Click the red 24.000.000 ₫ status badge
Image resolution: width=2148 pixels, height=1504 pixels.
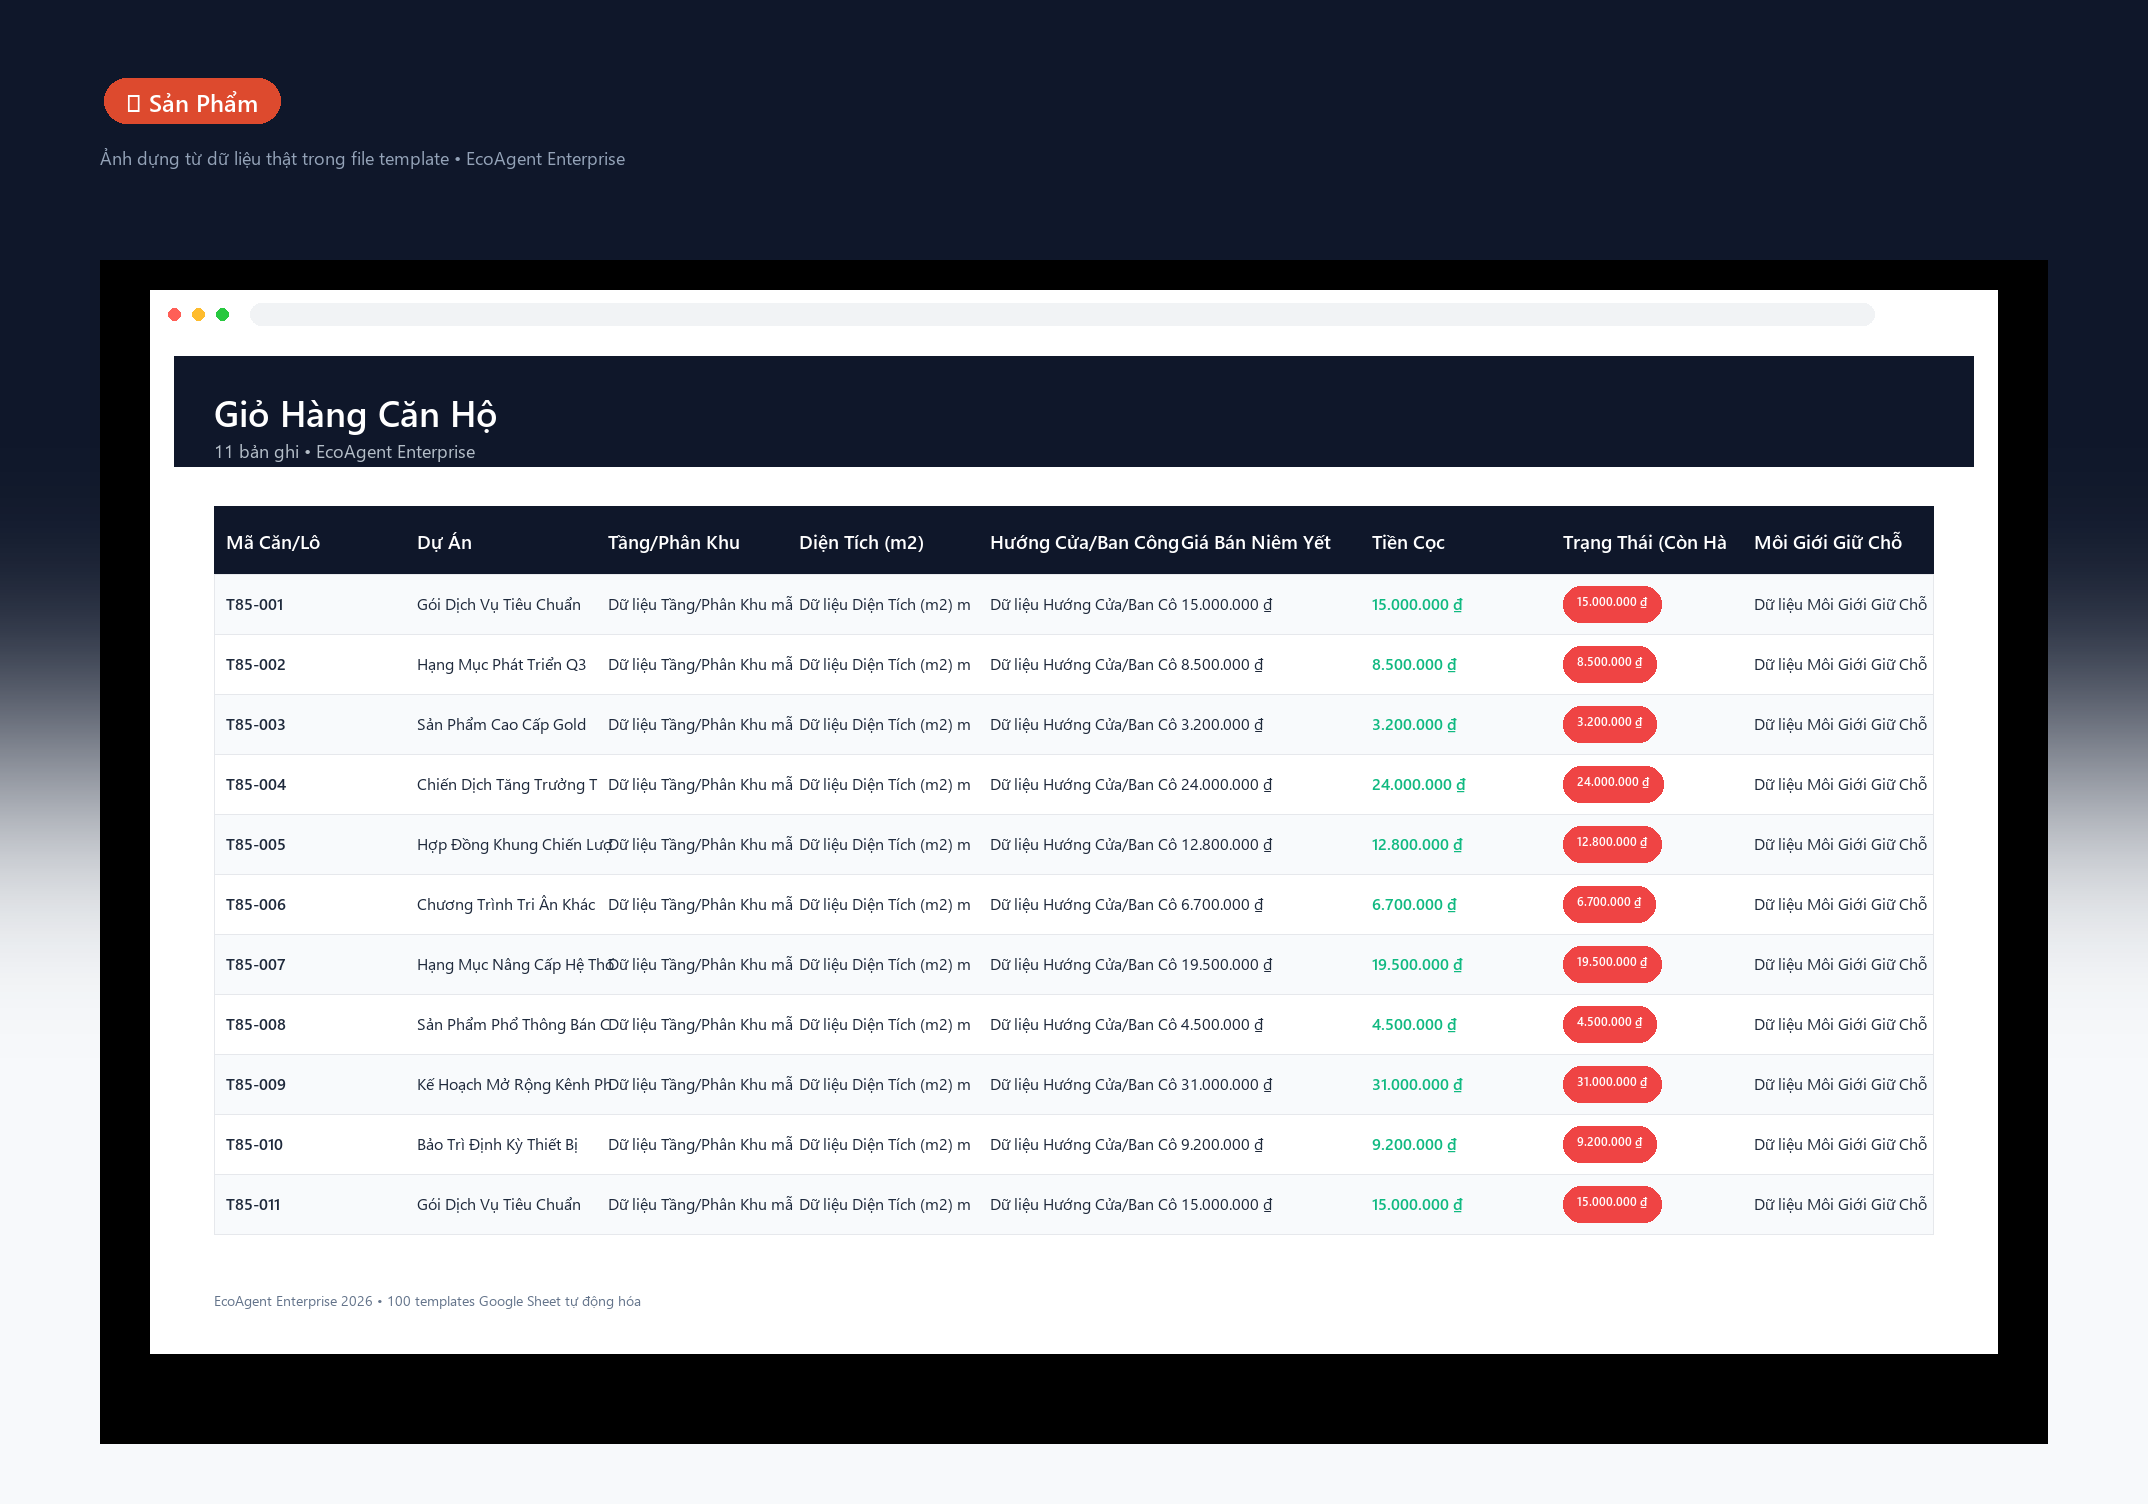pyautogui.click(x=1613, y=783)
